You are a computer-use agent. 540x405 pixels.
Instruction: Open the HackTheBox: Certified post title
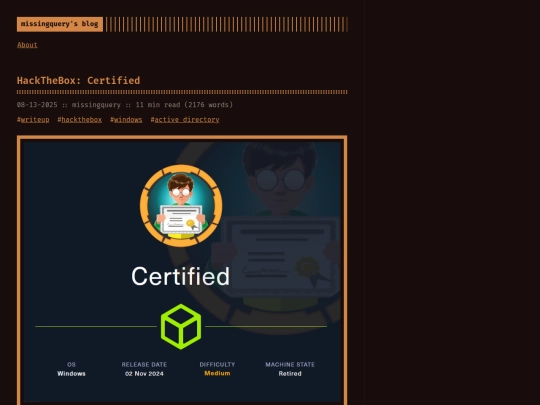[x=79, y=81]
